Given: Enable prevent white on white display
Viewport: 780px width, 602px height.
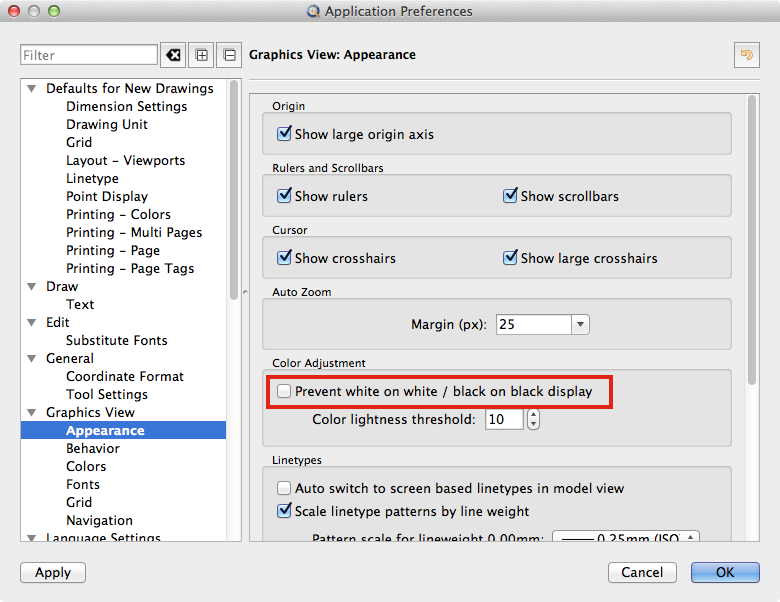Looking at the screenshot, I should 285,391.
